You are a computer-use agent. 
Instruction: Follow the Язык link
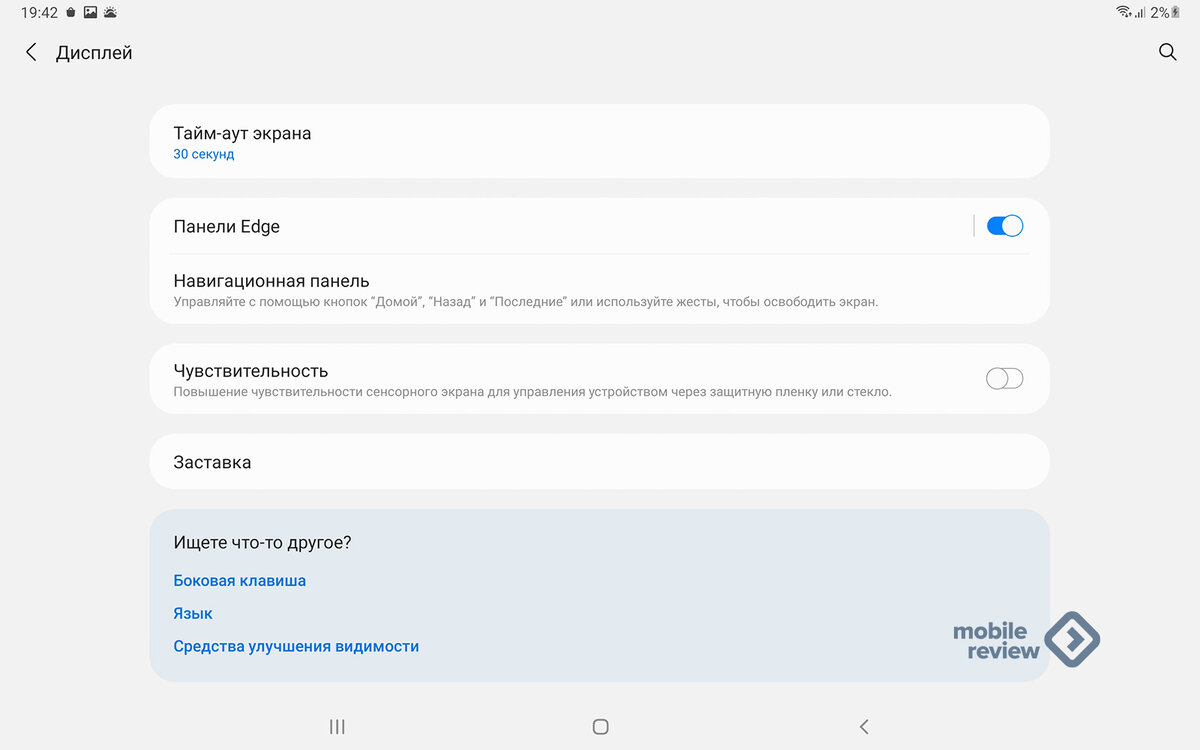193,613
